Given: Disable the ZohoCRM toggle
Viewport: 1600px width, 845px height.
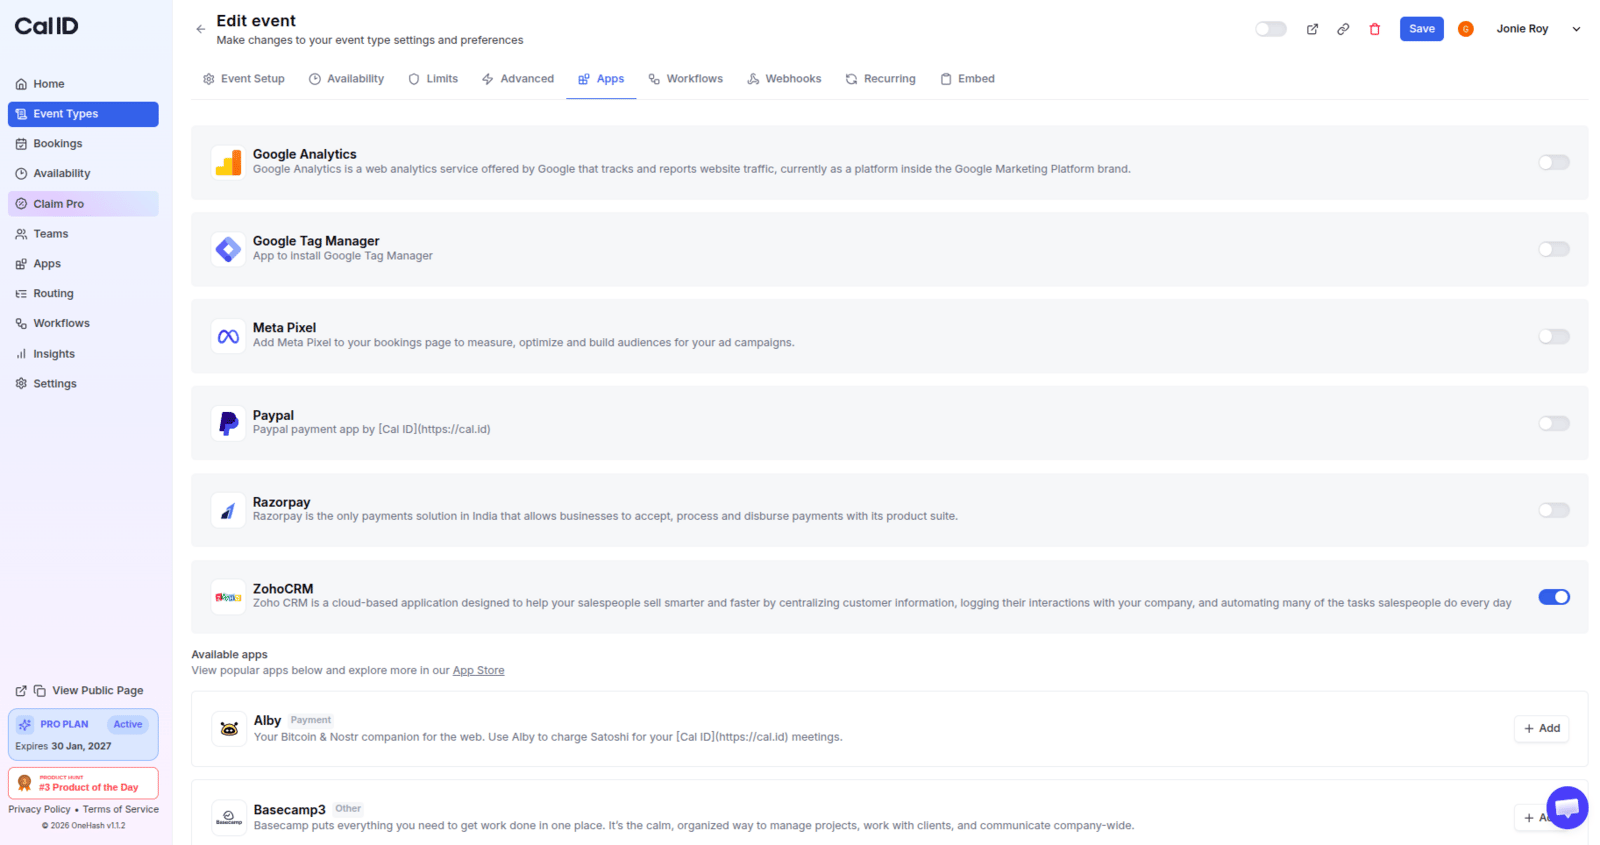Looking at the screenshot, I should click(x=1554, y=597).
